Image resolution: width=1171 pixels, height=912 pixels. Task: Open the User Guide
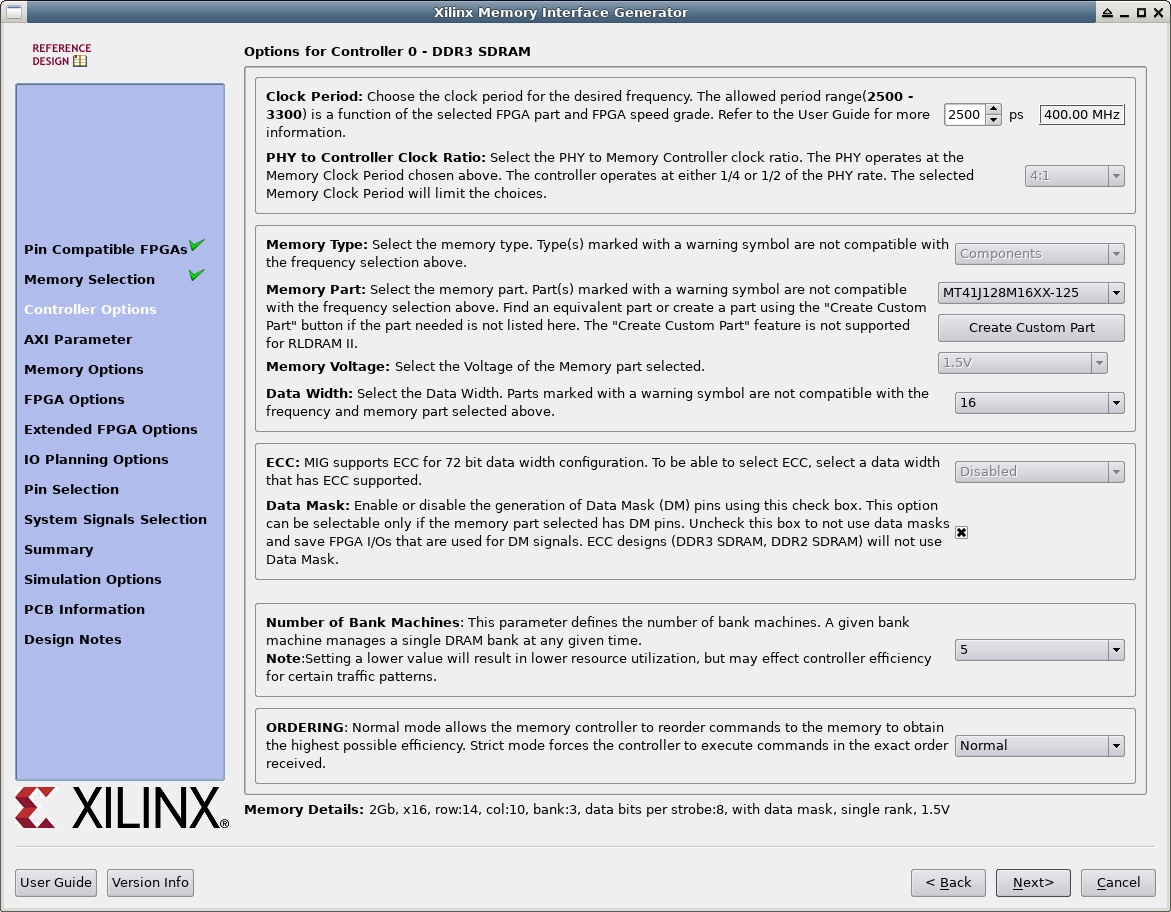click(x=57, y=883)
